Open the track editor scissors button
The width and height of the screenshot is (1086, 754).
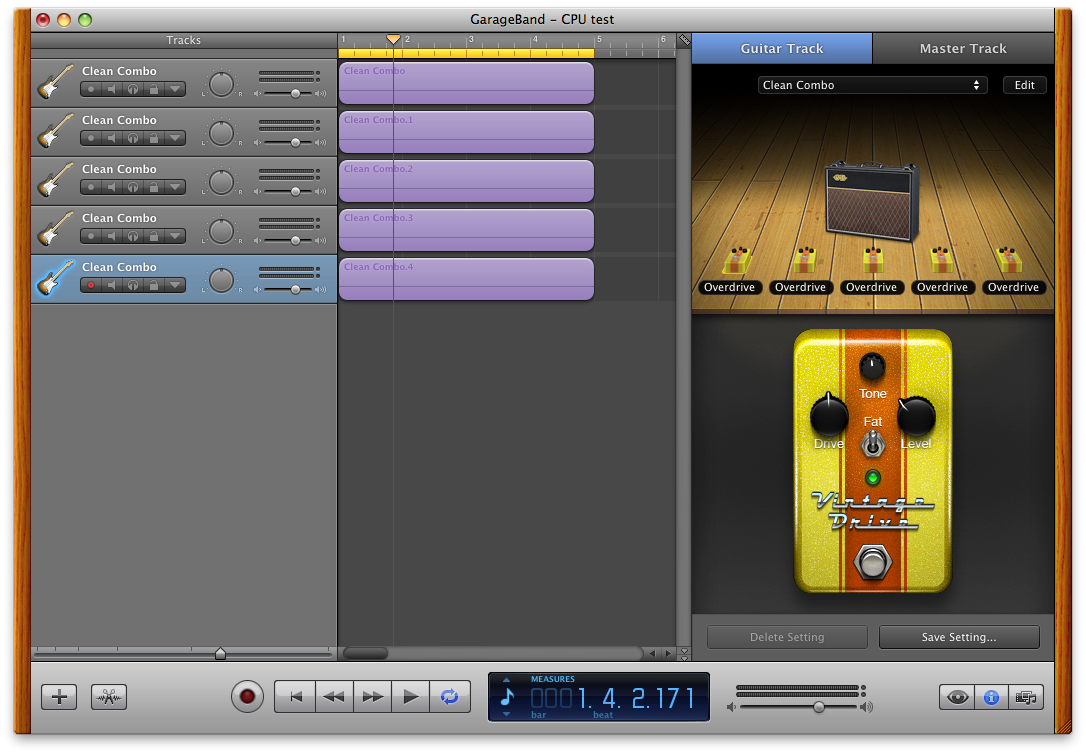109,697
